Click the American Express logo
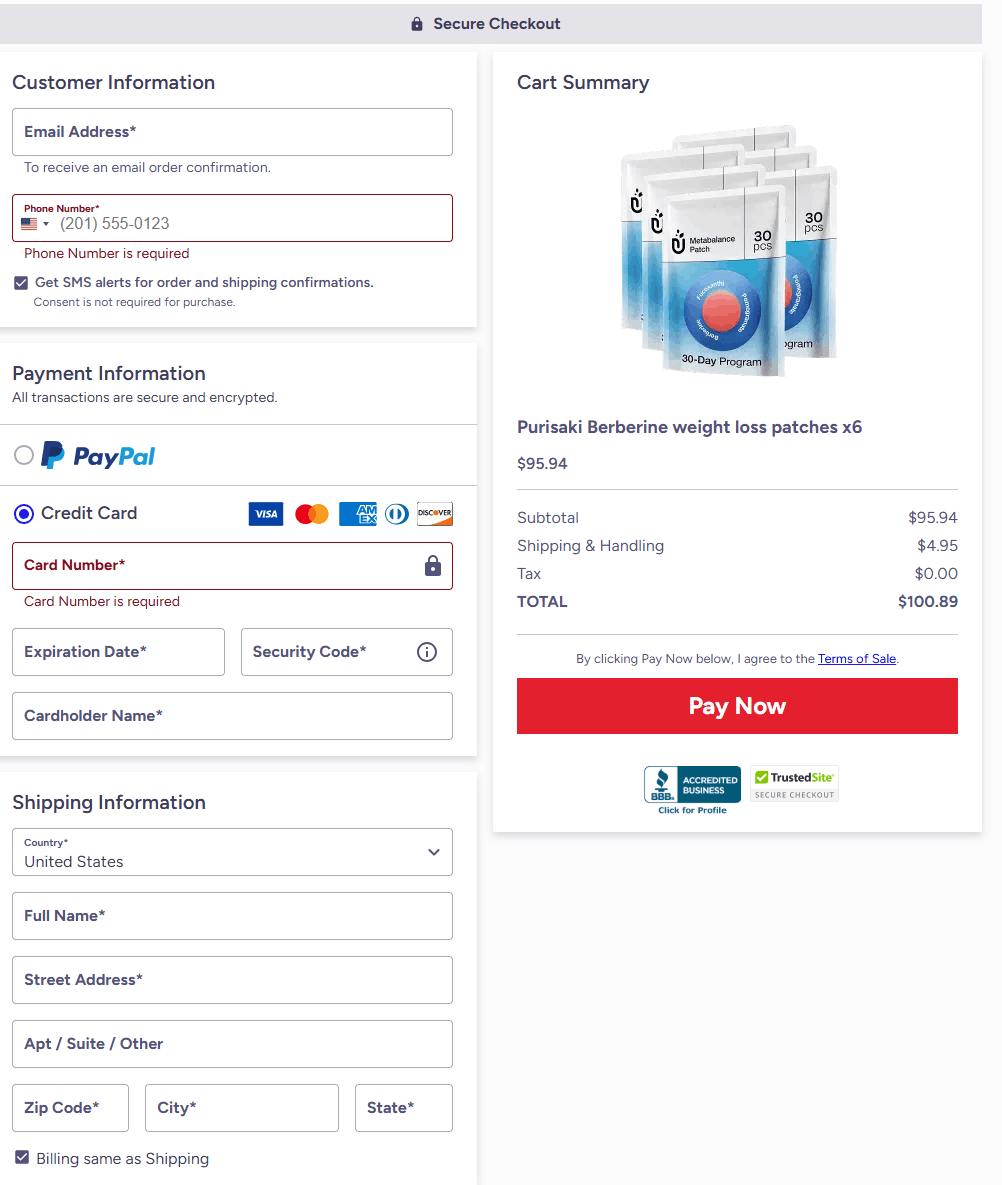Viewport: 1002px width, 1185px height. pyautogui.click(x=358, y=514)
